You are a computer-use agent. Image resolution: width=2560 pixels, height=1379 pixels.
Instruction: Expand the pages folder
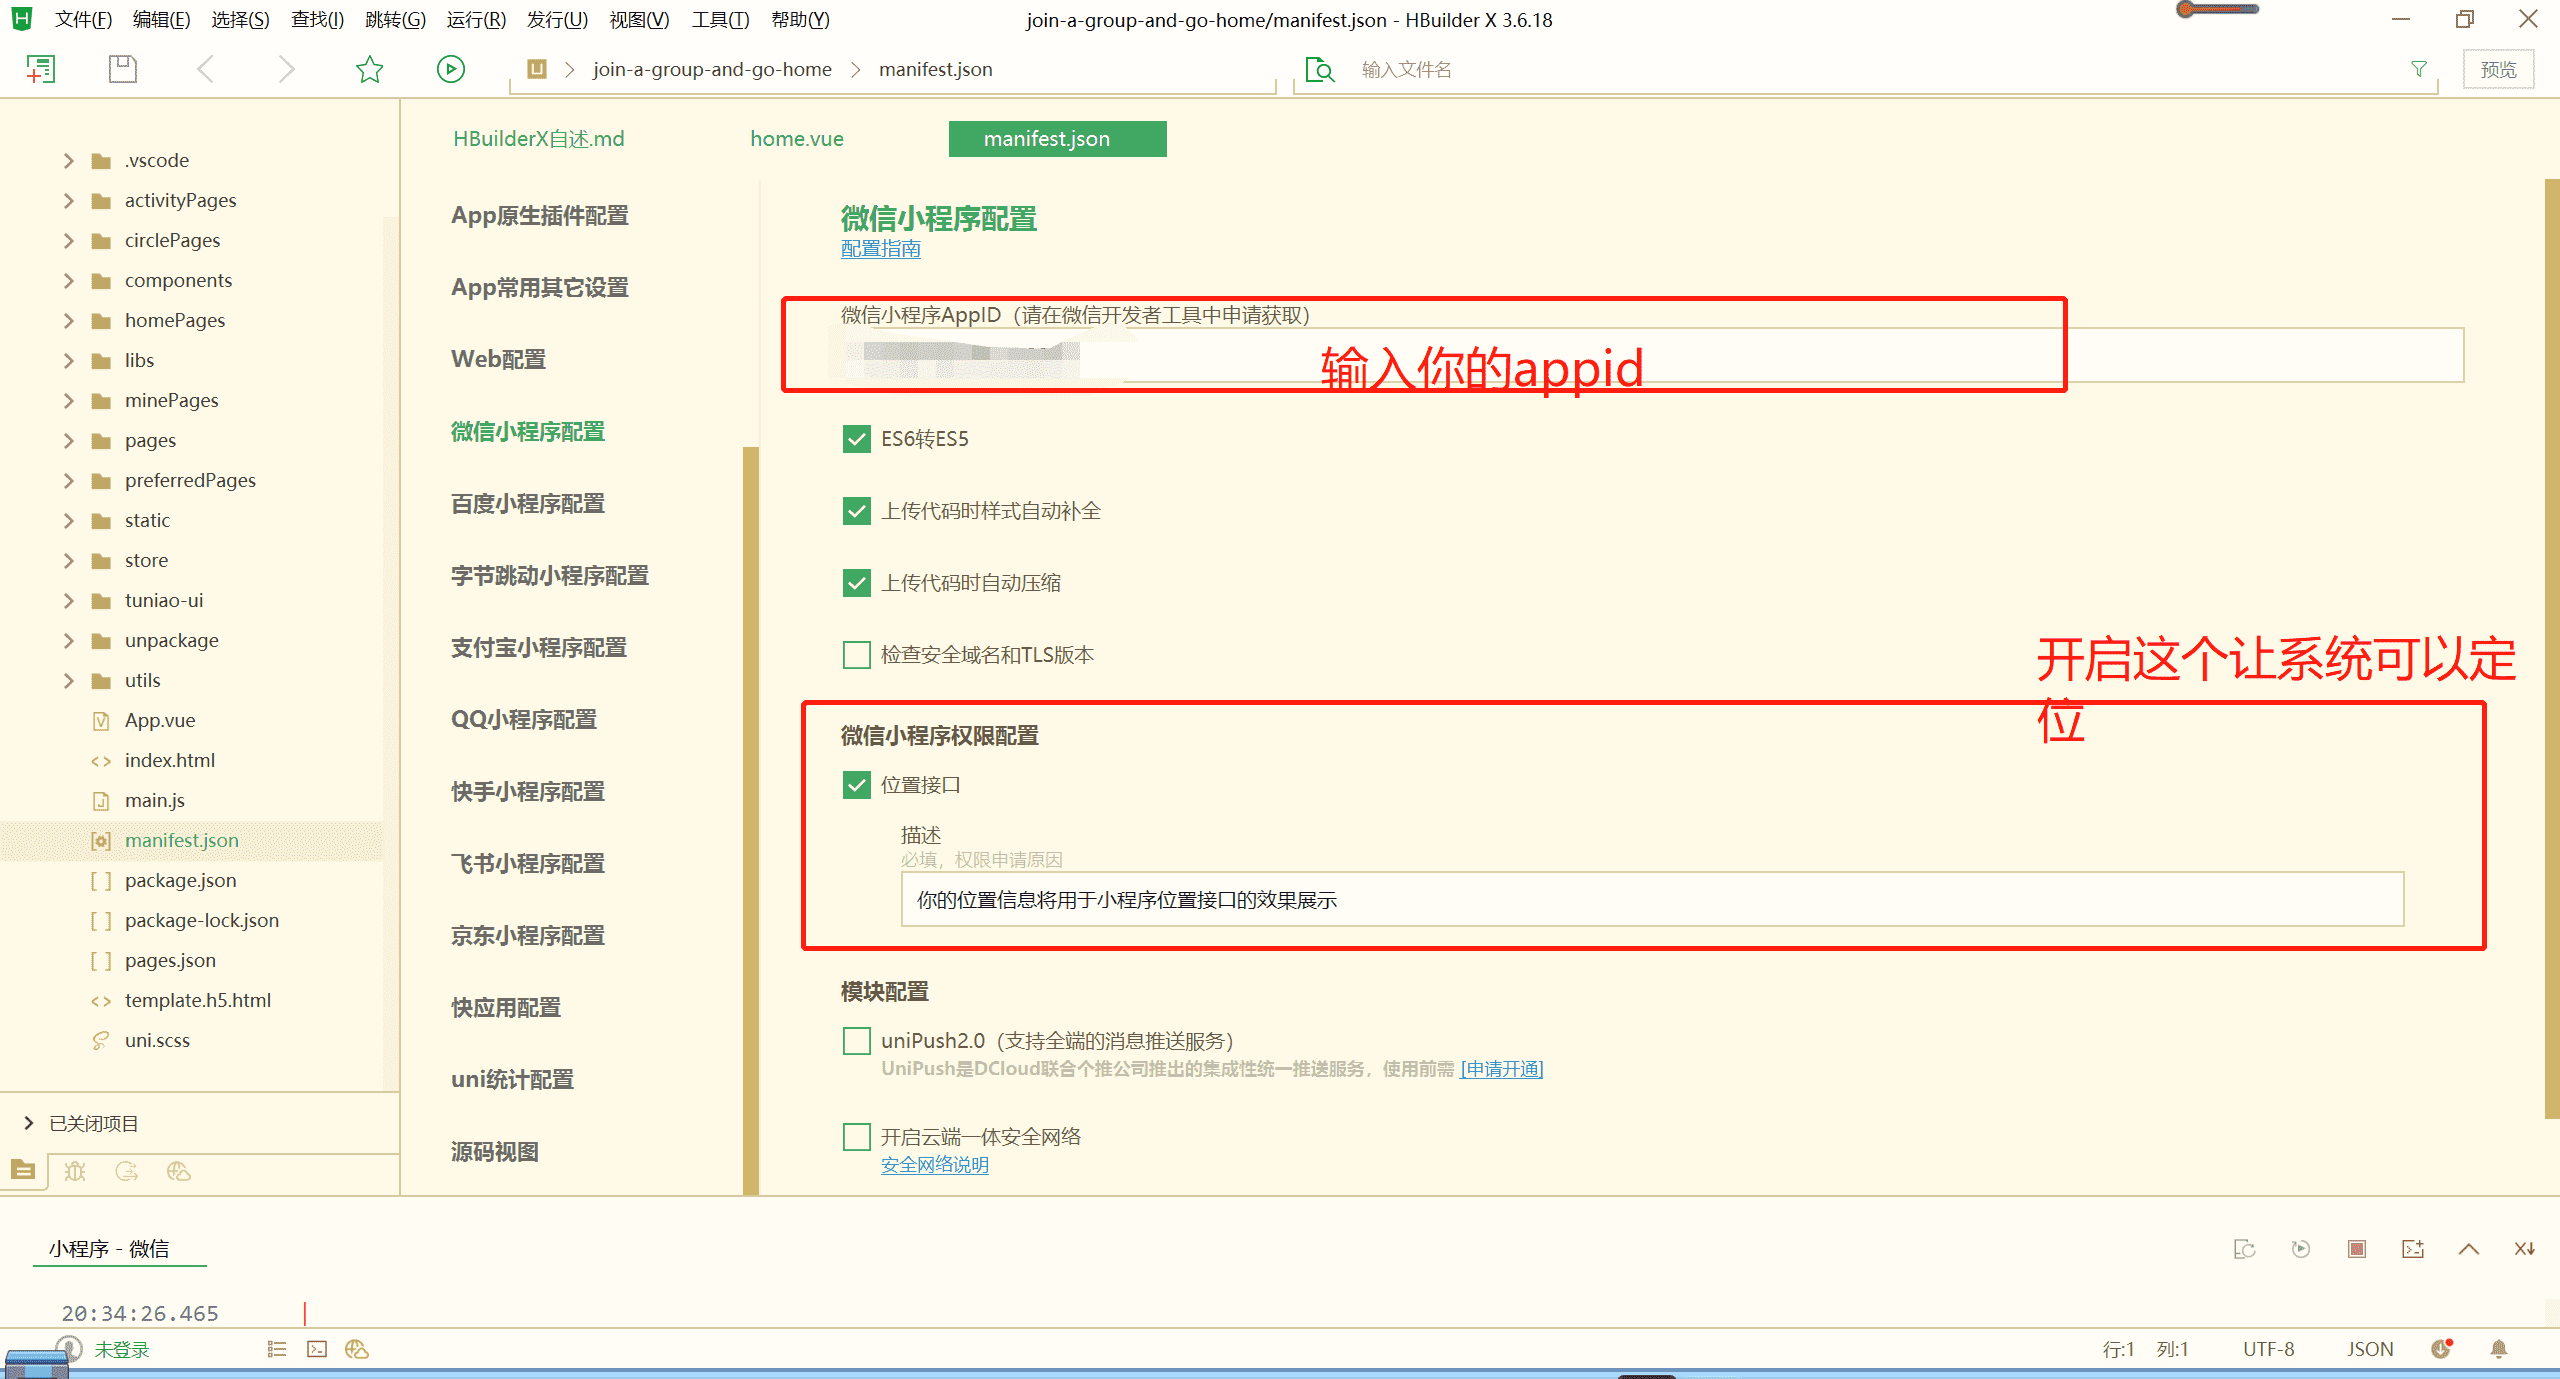click(69, 441)
